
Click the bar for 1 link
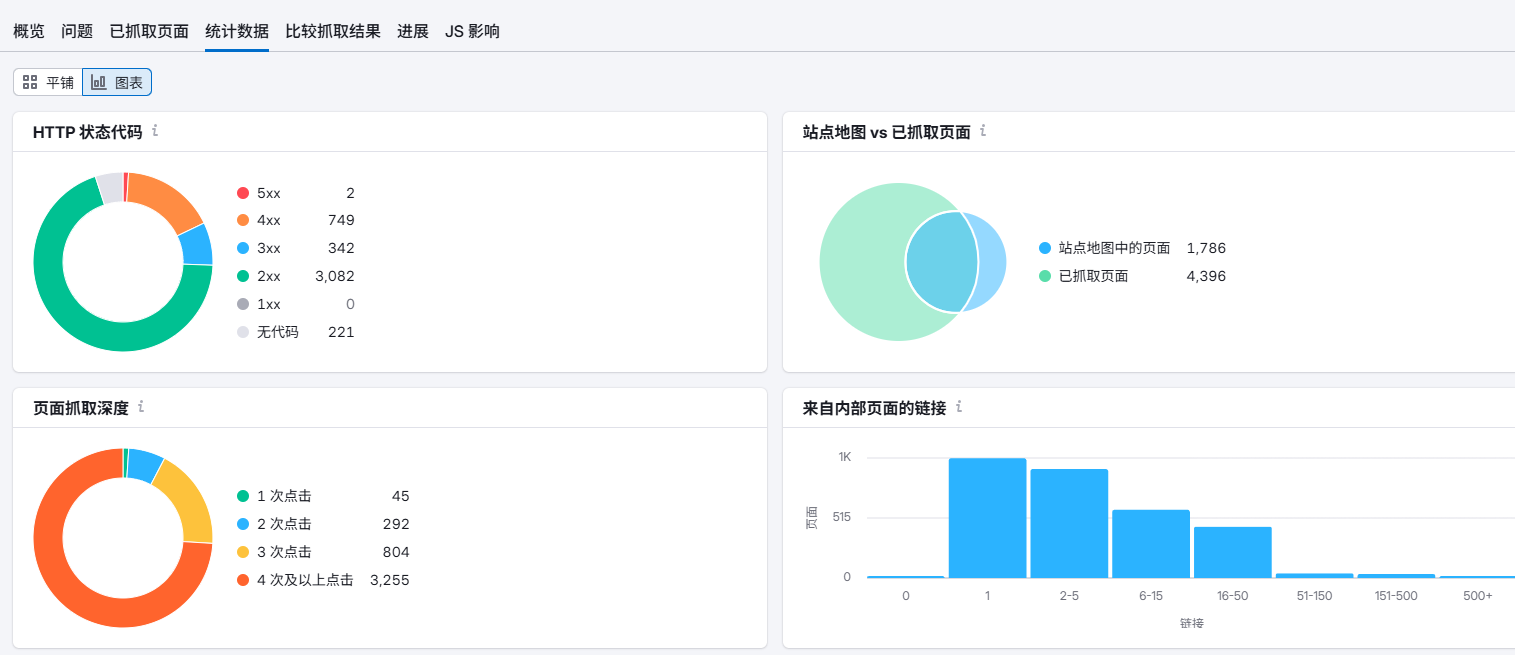987,518
